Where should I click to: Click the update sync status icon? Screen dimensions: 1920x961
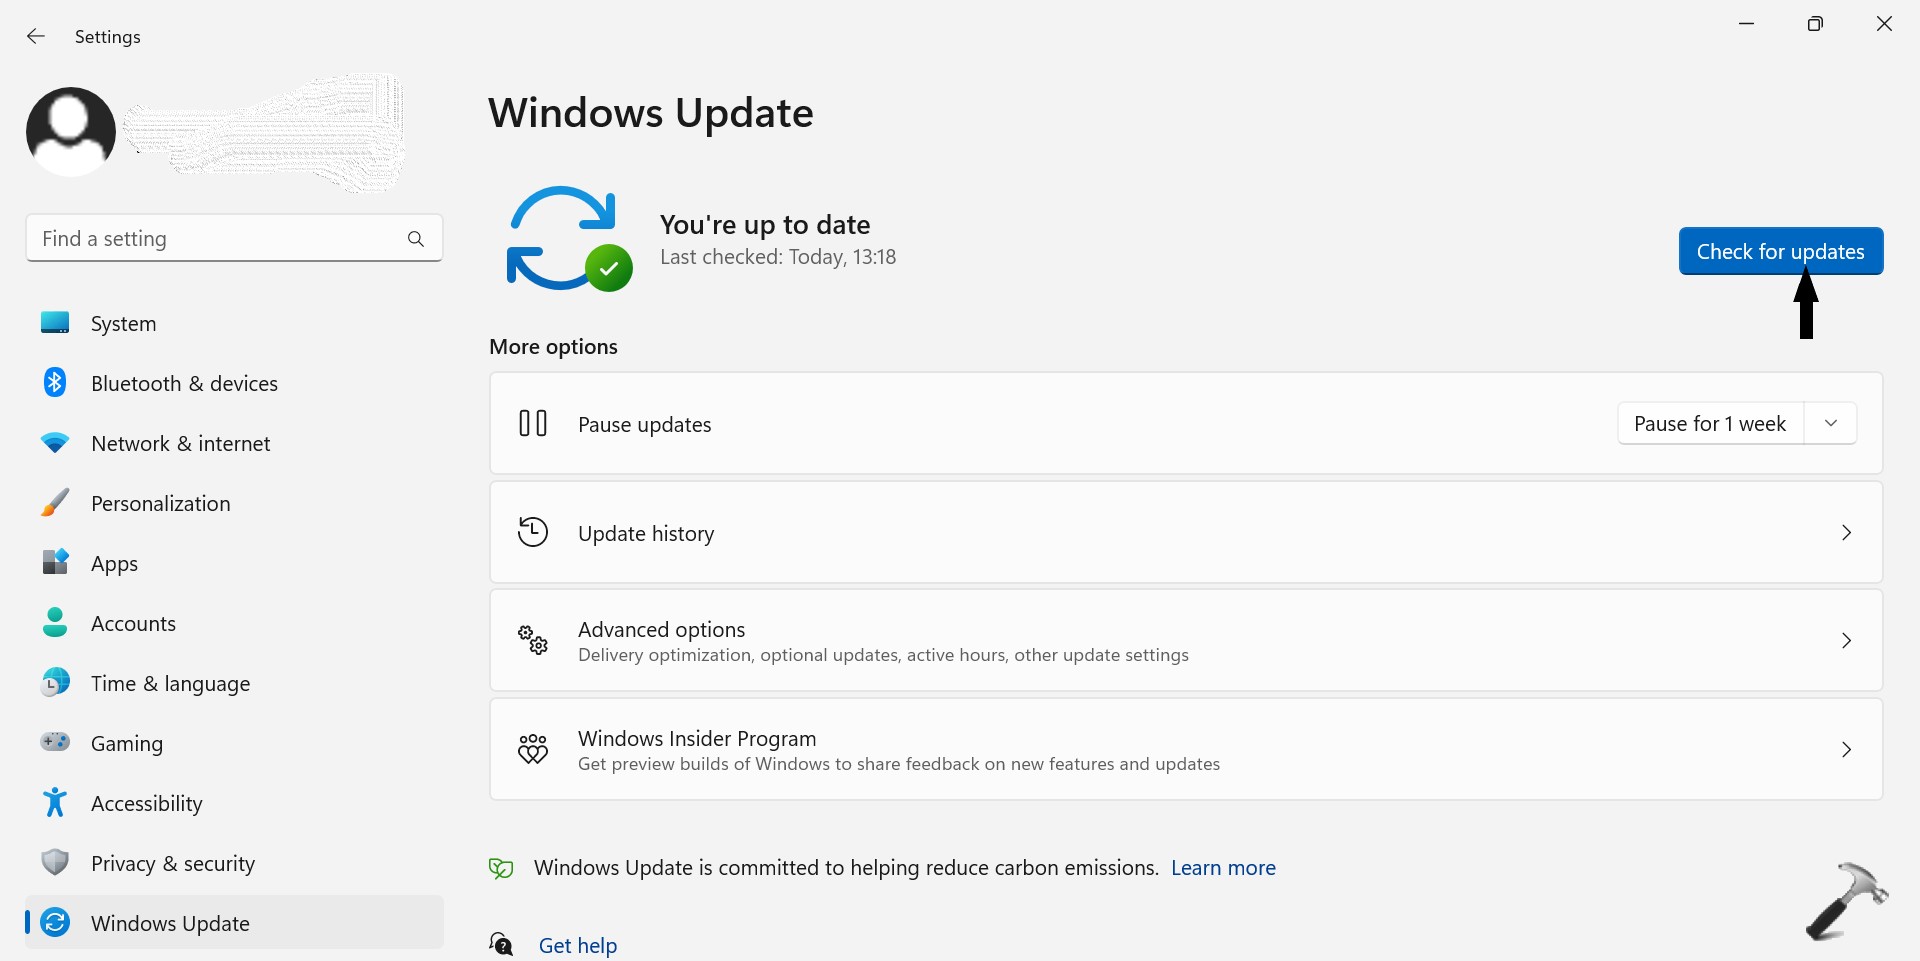pos(569,239)
